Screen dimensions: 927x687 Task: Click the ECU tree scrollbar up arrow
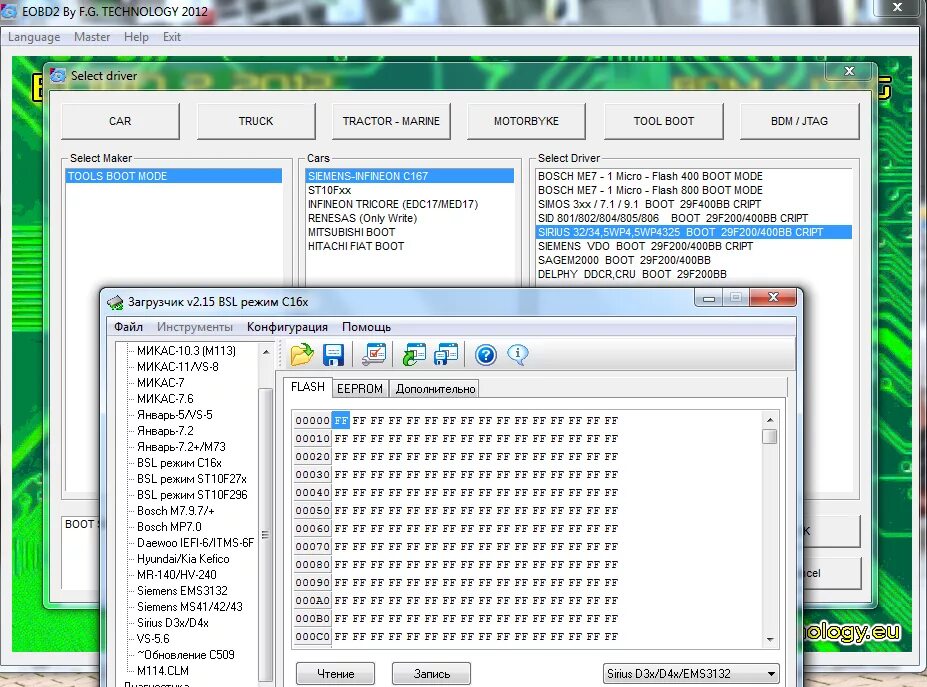[x=266, y=352]
